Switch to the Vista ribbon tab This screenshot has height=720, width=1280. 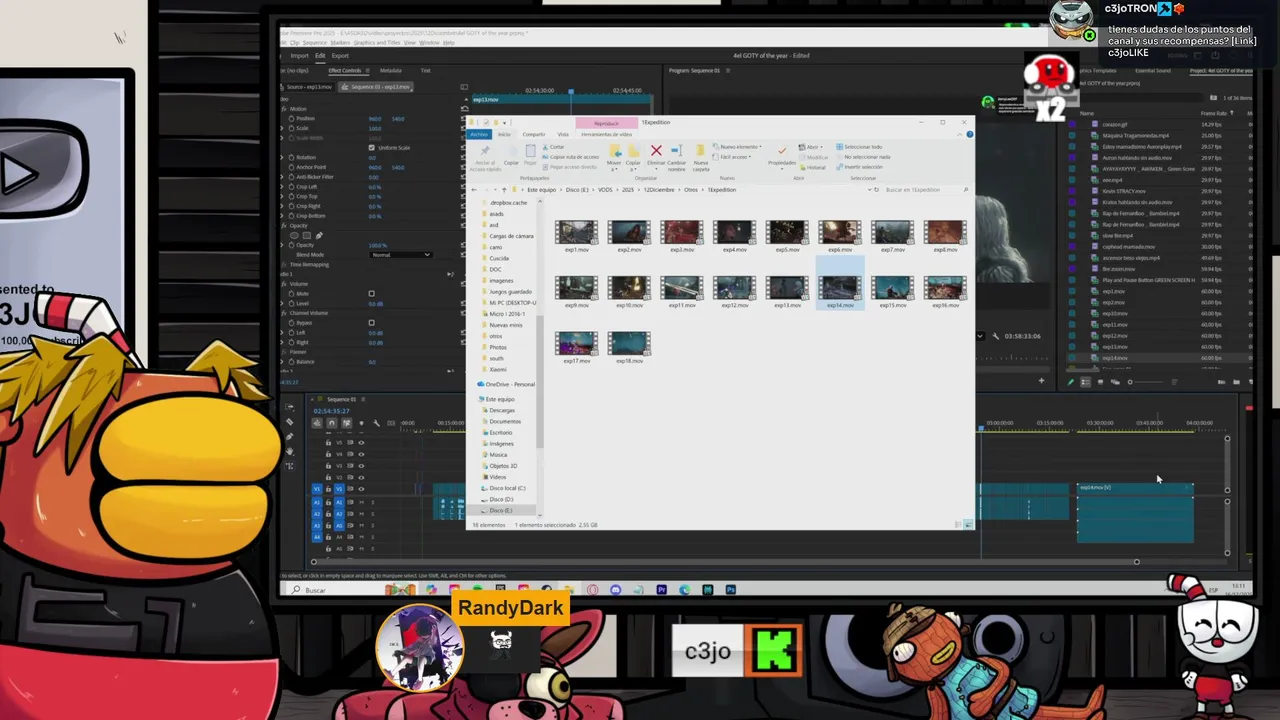[563, 134]
